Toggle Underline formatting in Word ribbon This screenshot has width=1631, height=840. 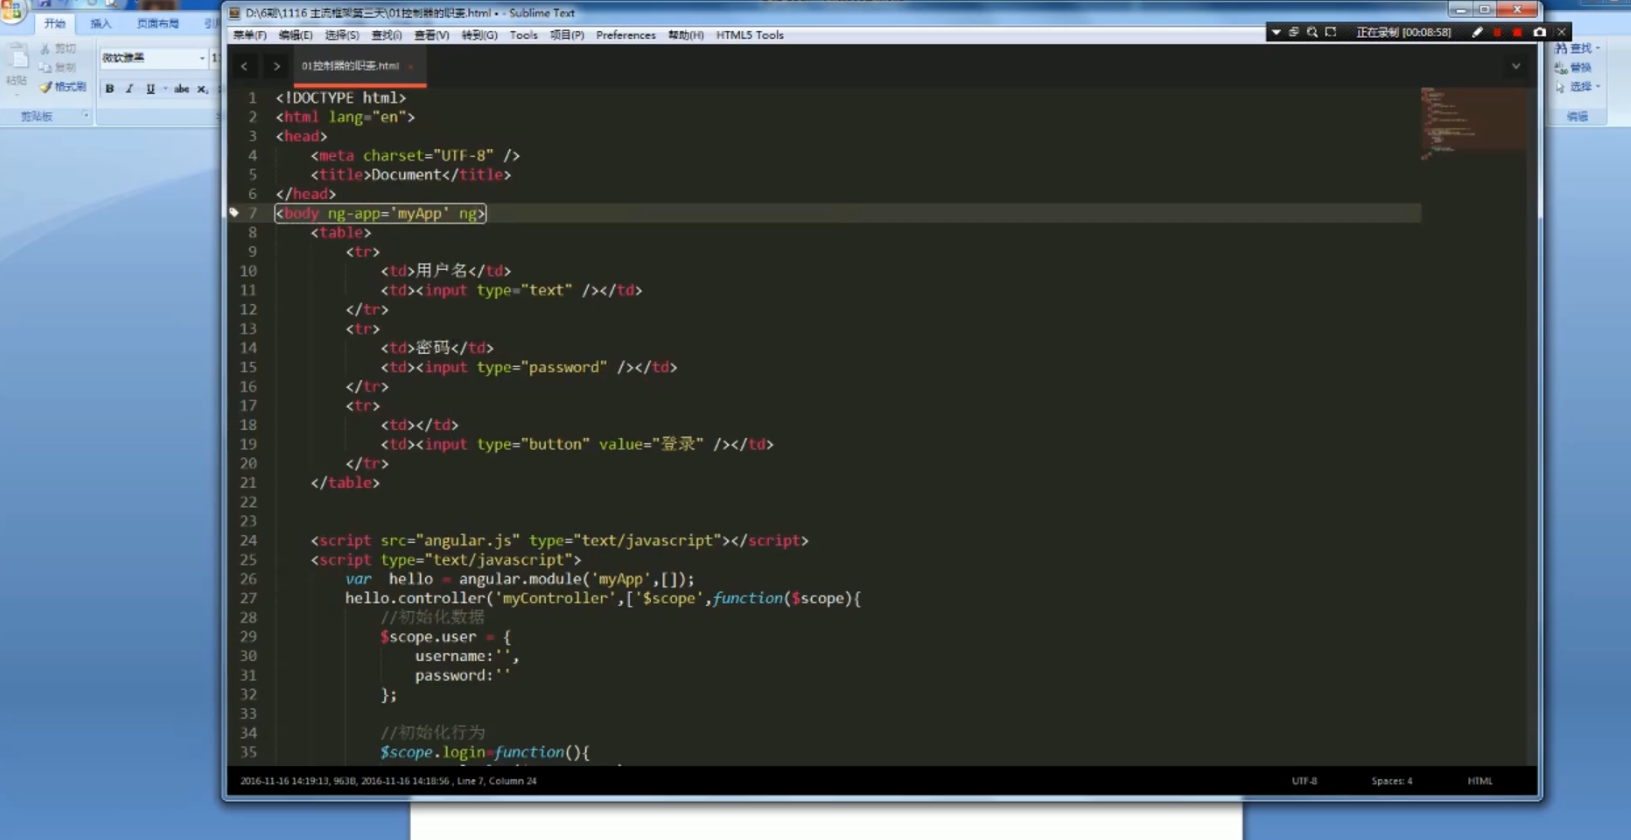coord(150,89)
